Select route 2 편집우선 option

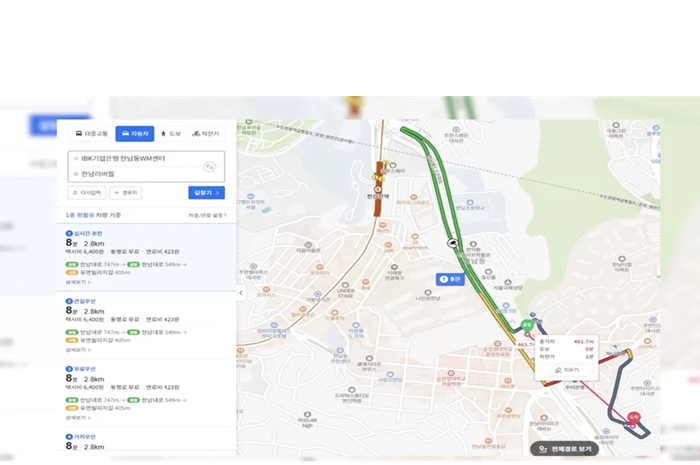[x=147, y=325]
